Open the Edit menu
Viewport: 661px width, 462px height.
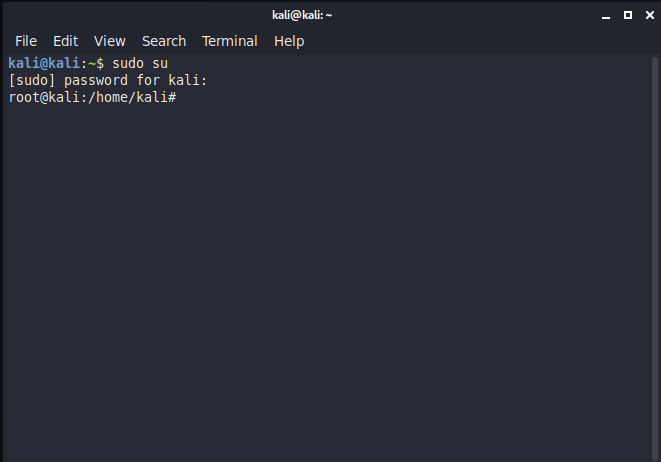pyautogui.click(x=65, y=41)
